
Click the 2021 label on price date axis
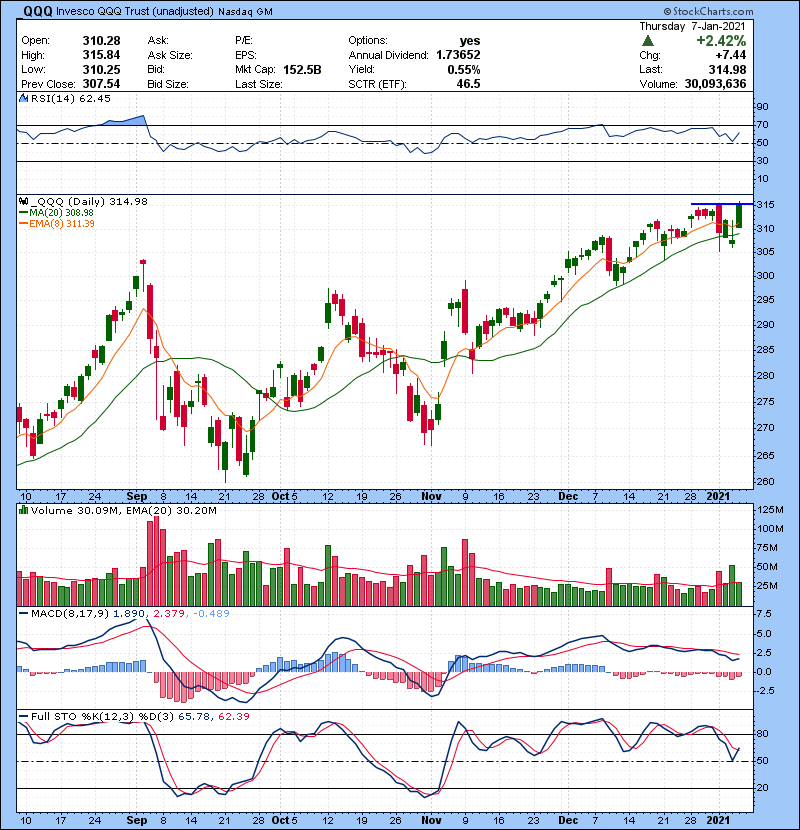tap(718, 497)
